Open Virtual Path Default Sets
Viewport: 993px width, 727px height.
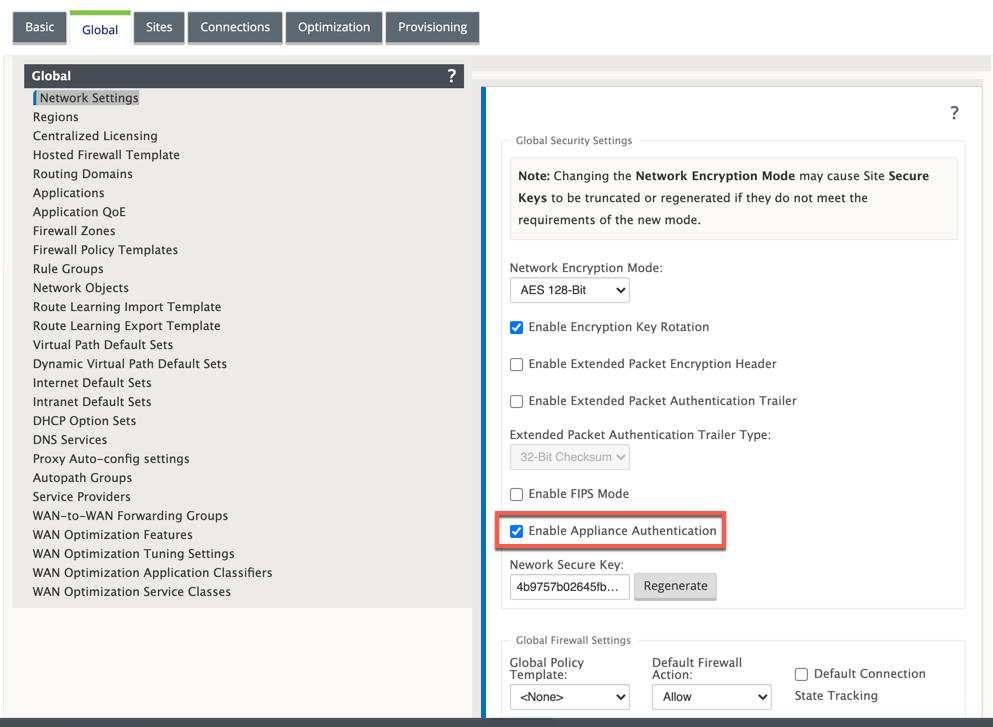(103, 345)
